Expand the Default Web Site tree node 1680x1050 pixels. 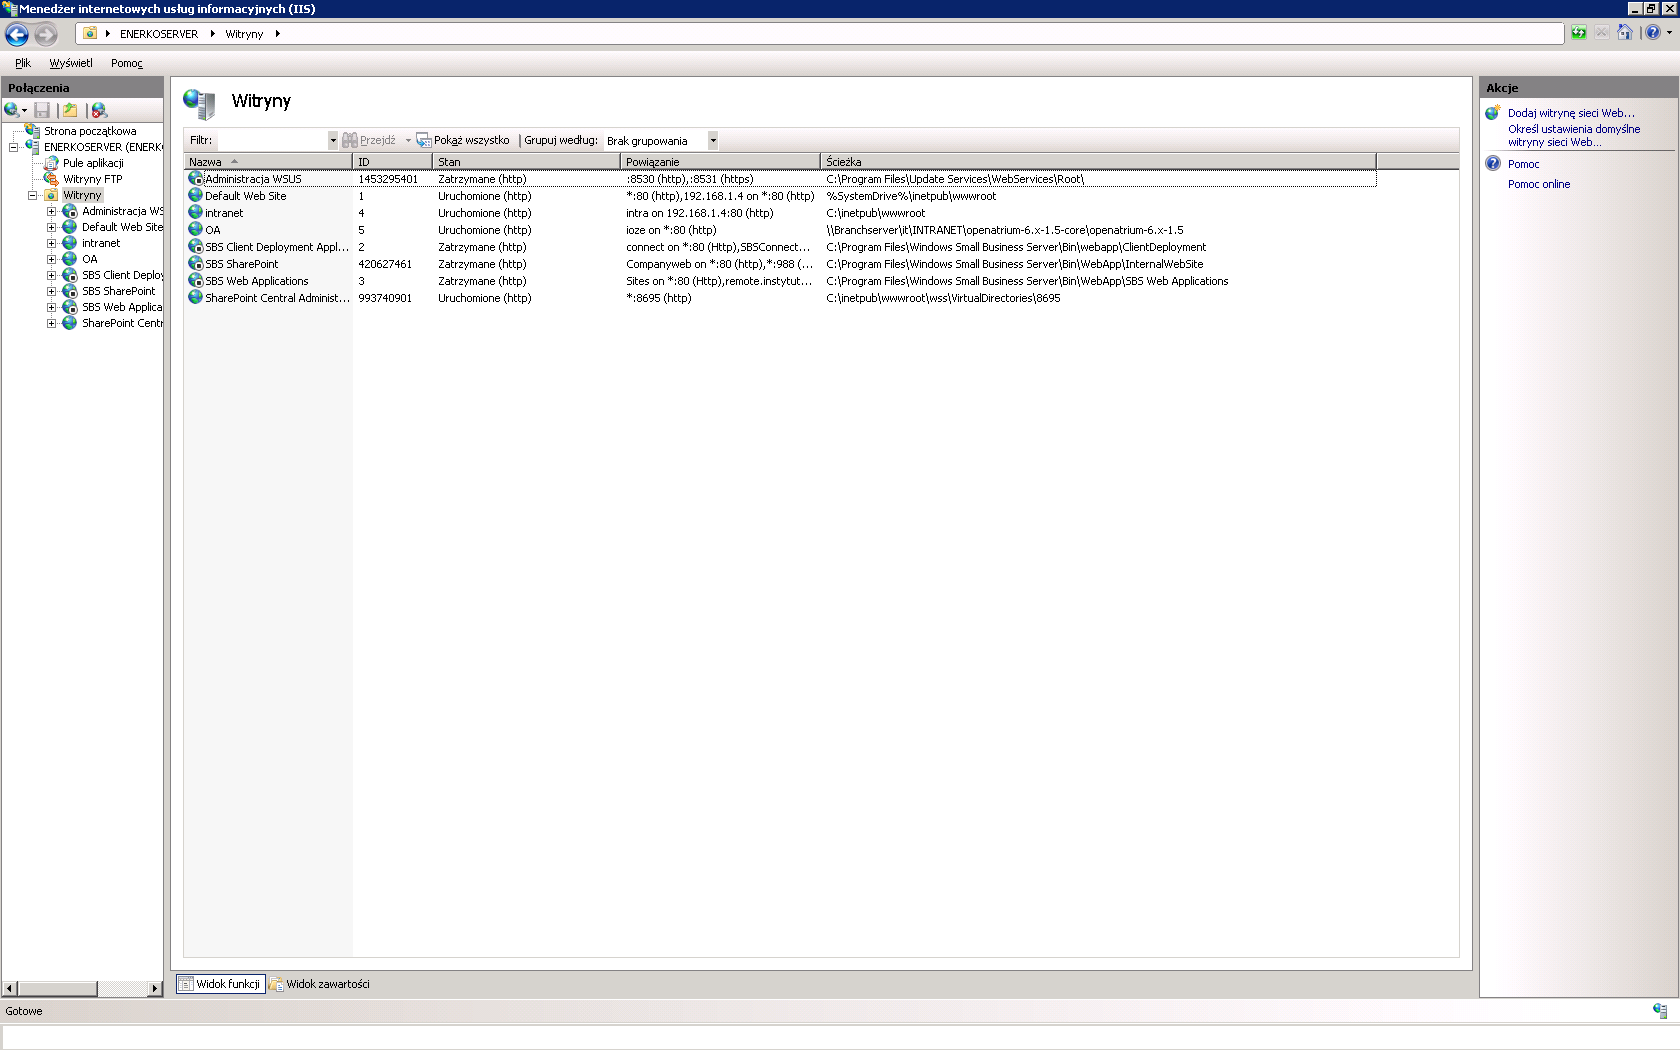click(51, 227)
